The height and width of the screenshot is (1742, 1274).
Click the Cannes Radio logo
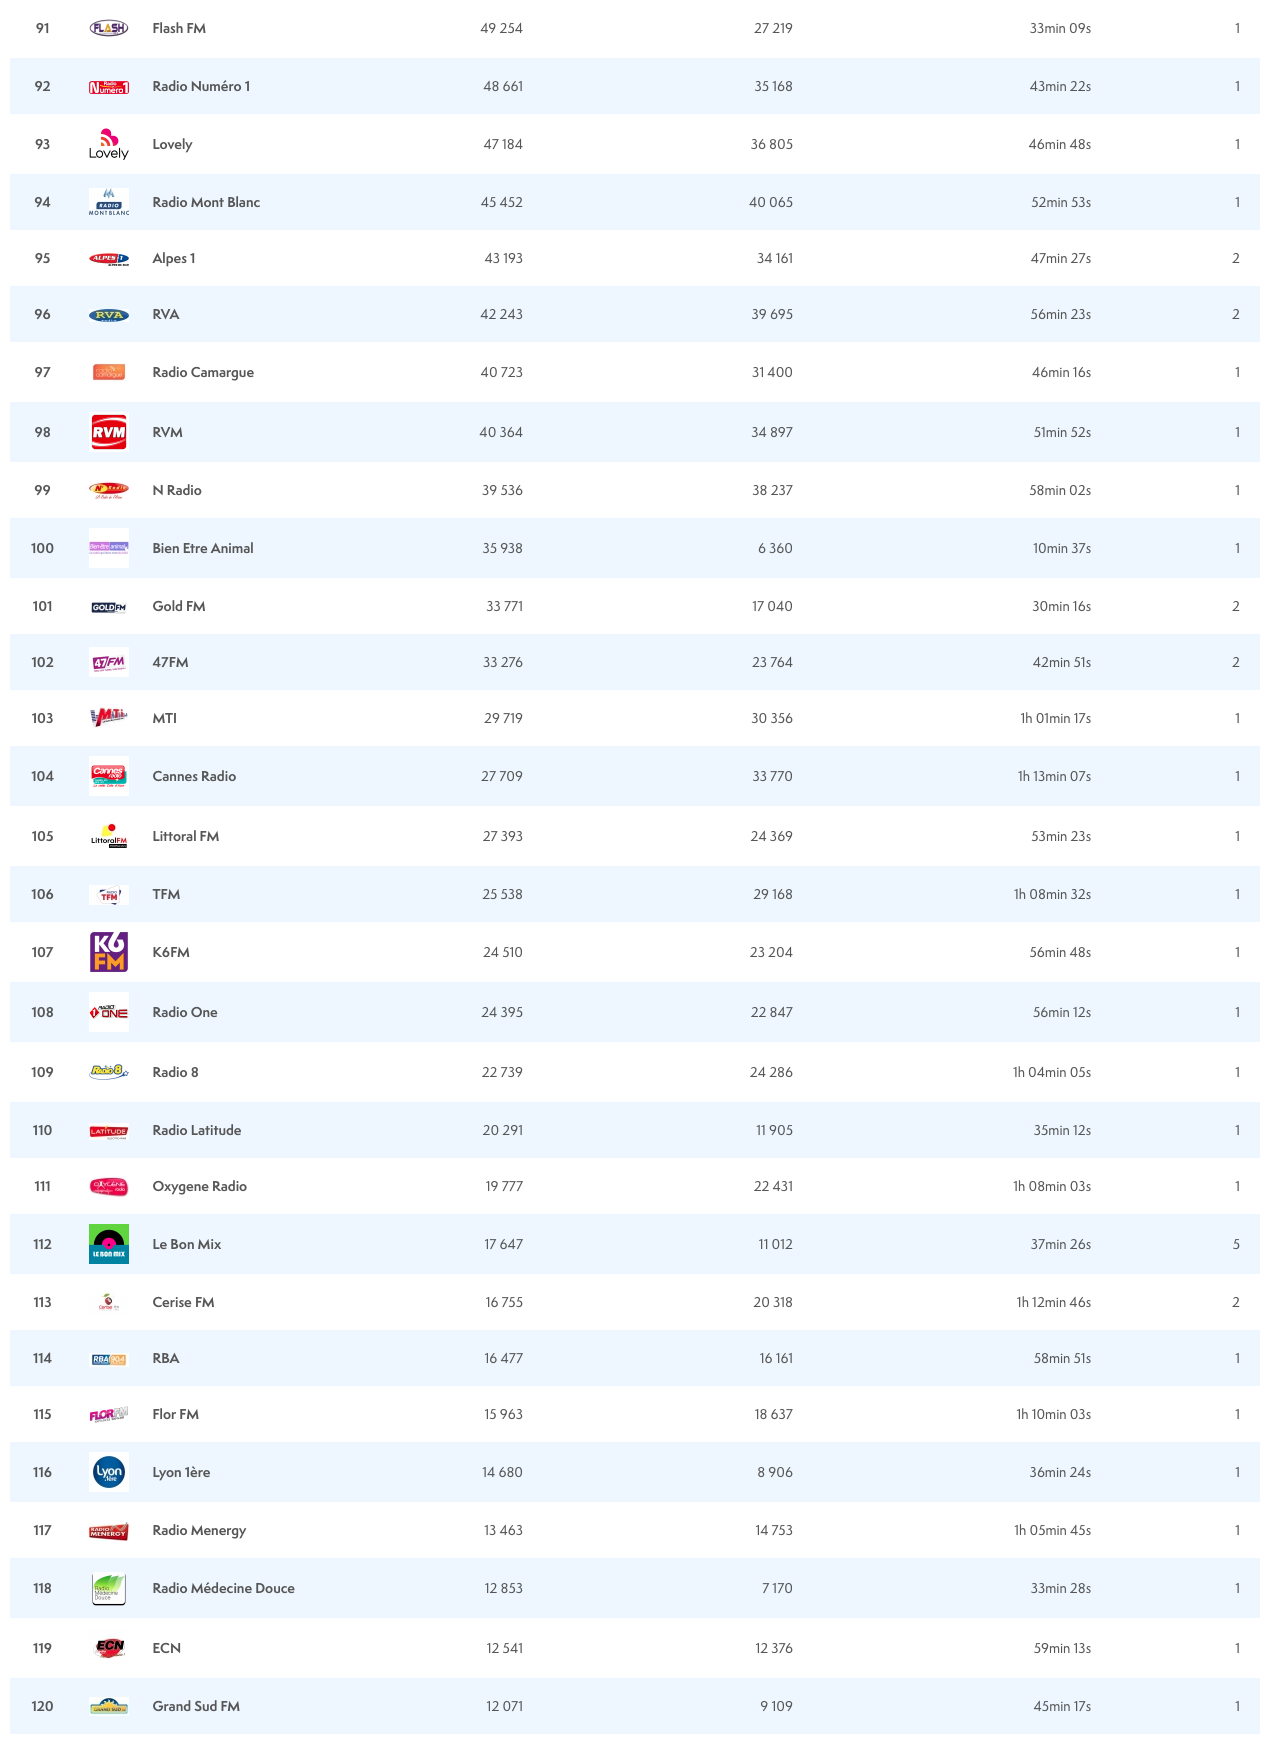click(108, 776)
